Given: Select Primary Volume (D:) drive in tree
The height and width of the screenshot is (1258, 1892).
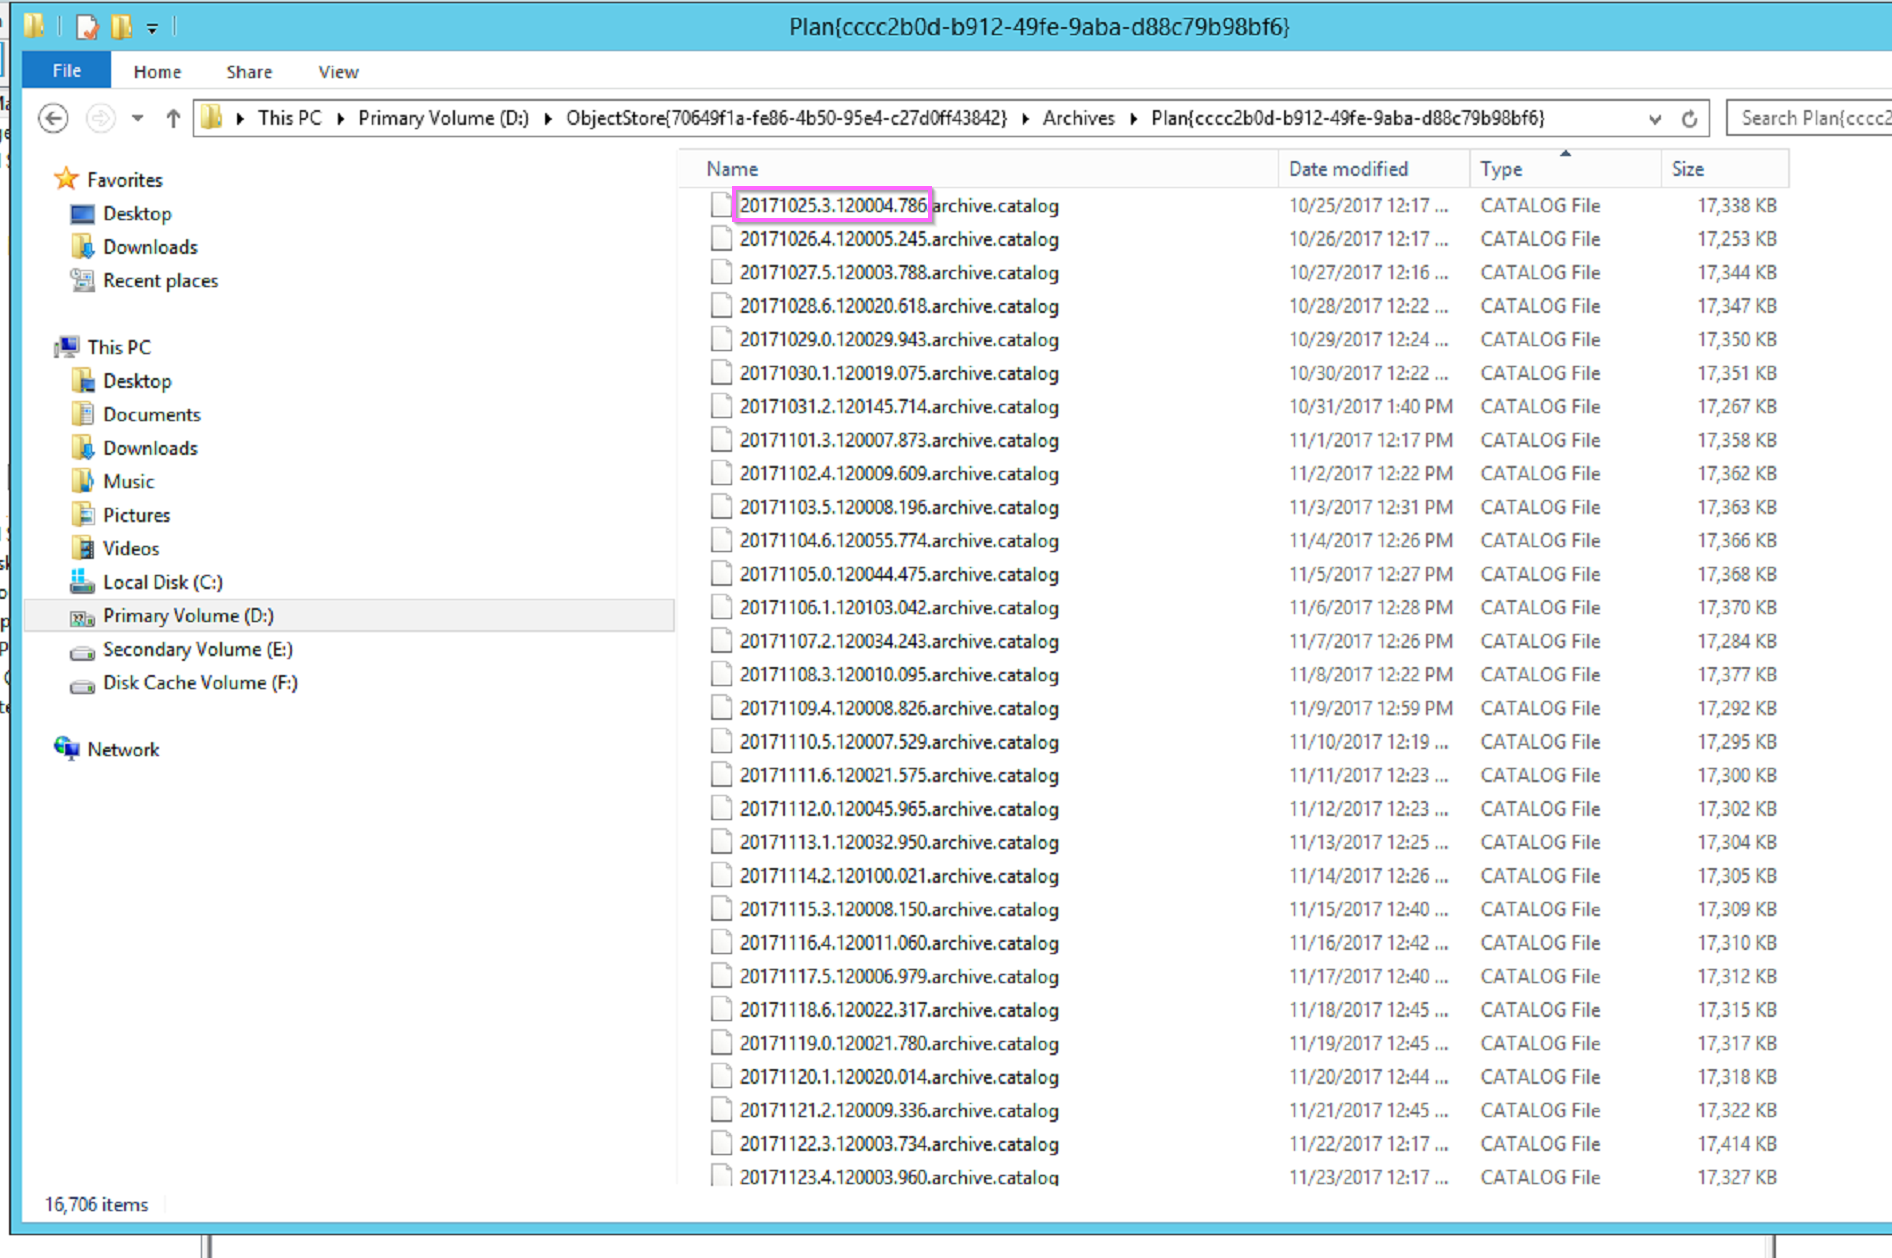Looking at the screenshot, I should click(x=188, y=616).
